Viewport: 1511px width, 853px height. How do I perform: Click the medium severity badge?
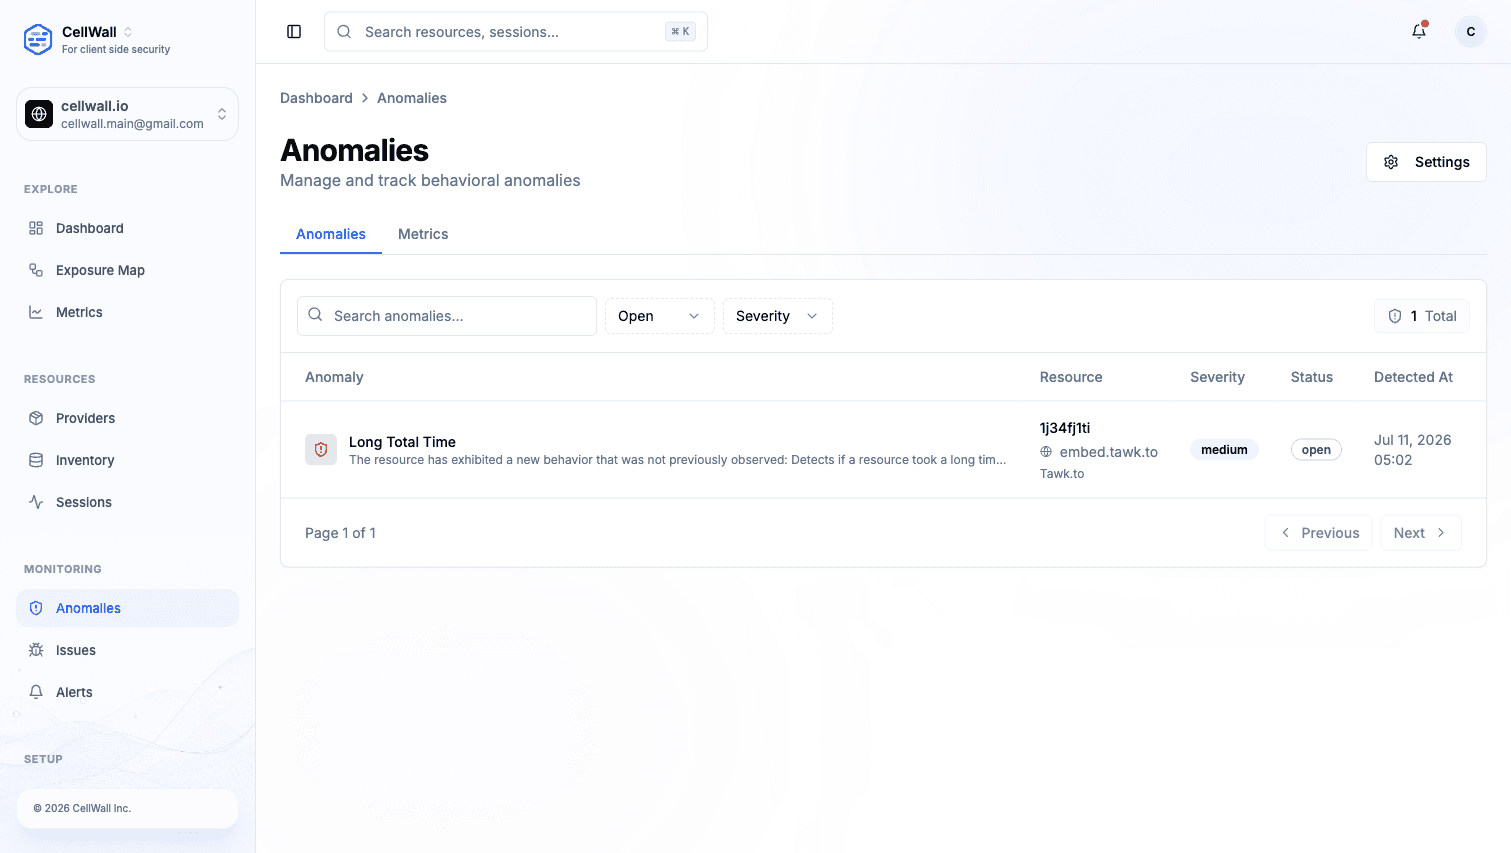click(x=1224, y=450)
